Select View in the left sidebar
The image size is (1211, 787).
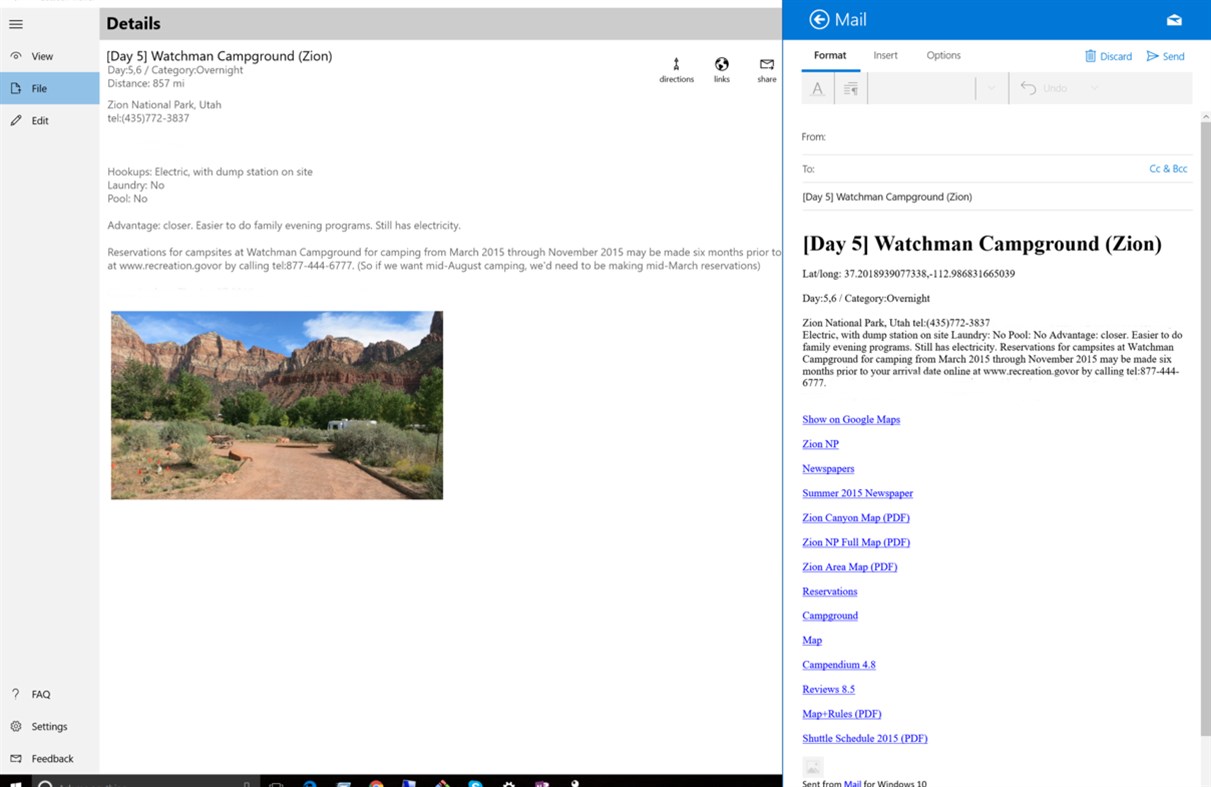pyautogui.click(x=49, y=56)
